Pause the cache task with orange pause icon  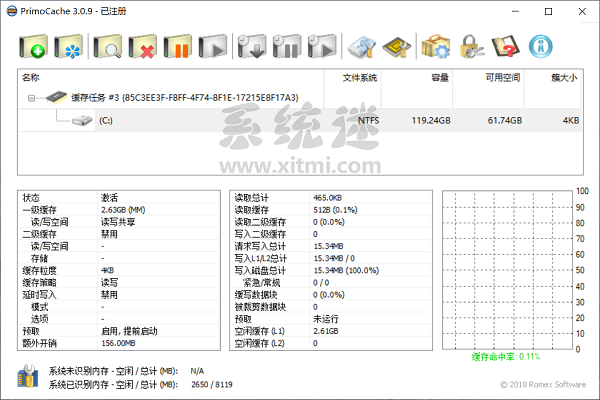coord(178,47)
